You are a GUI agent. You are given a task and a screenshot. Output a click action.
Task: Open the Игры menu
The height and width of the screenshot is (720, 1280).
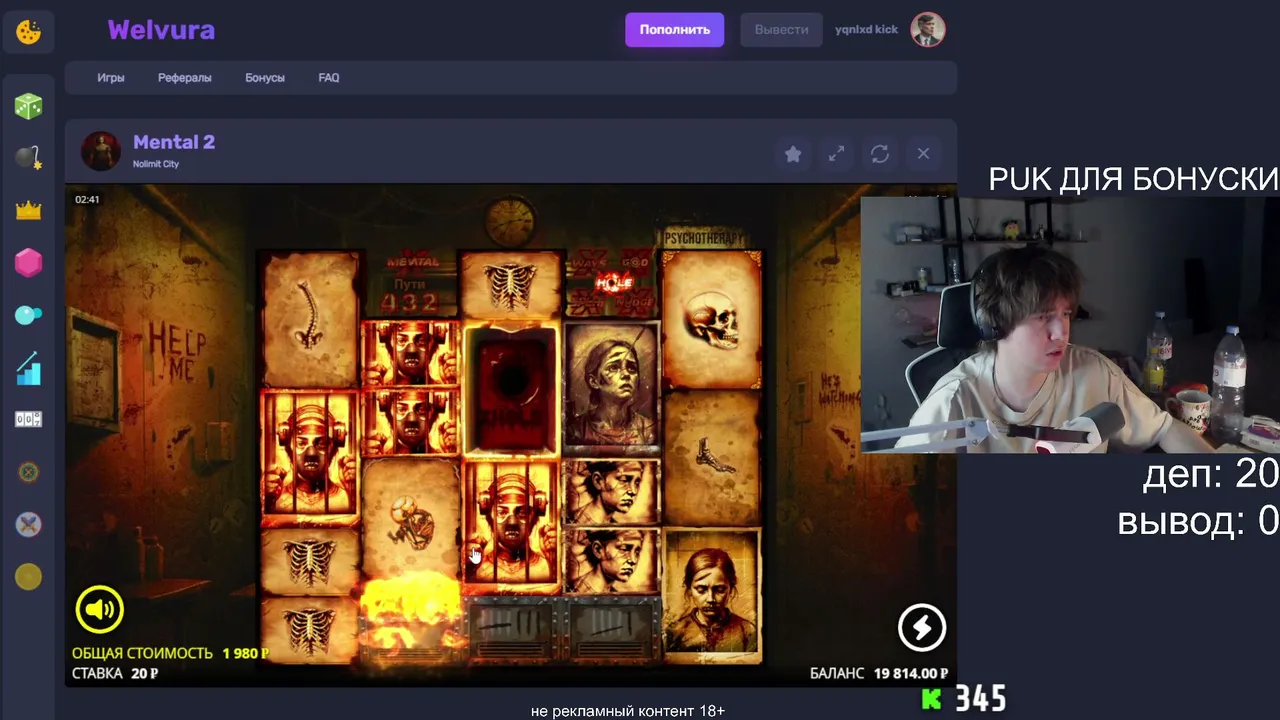pos(111,78)
